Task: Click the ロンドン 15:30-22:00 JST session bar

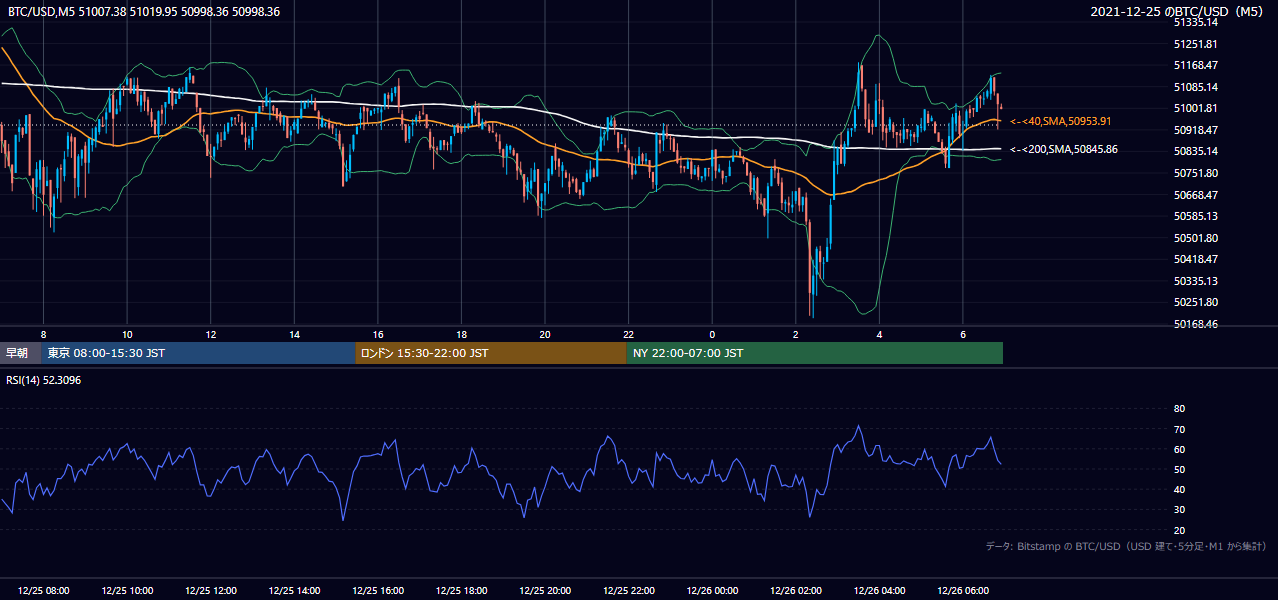Action: point(491,353)
